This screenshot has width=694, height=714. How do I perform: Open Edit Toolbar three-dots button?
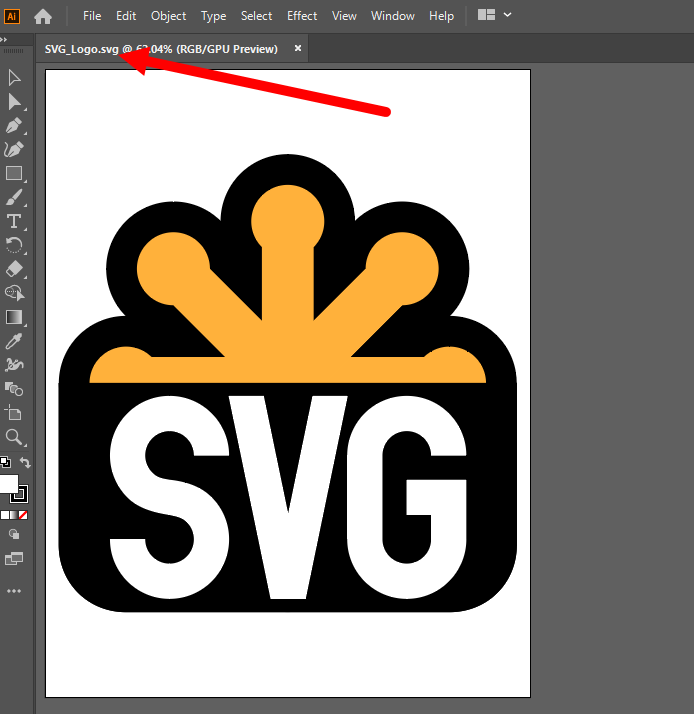pyautogui.click(x=14, y=591)
